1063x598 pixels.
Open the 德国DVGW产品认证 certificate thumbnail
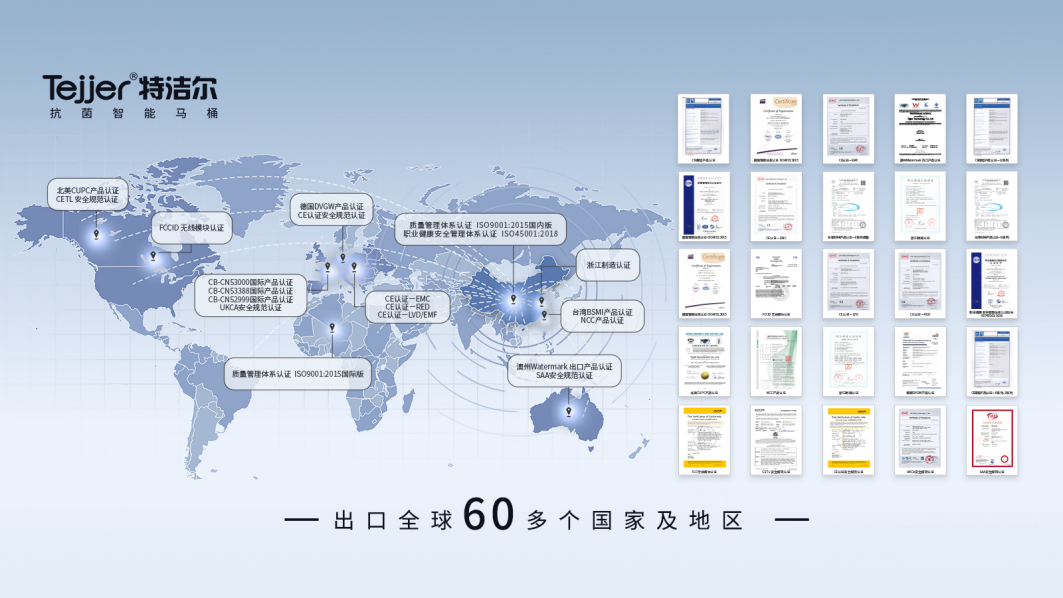920,362
